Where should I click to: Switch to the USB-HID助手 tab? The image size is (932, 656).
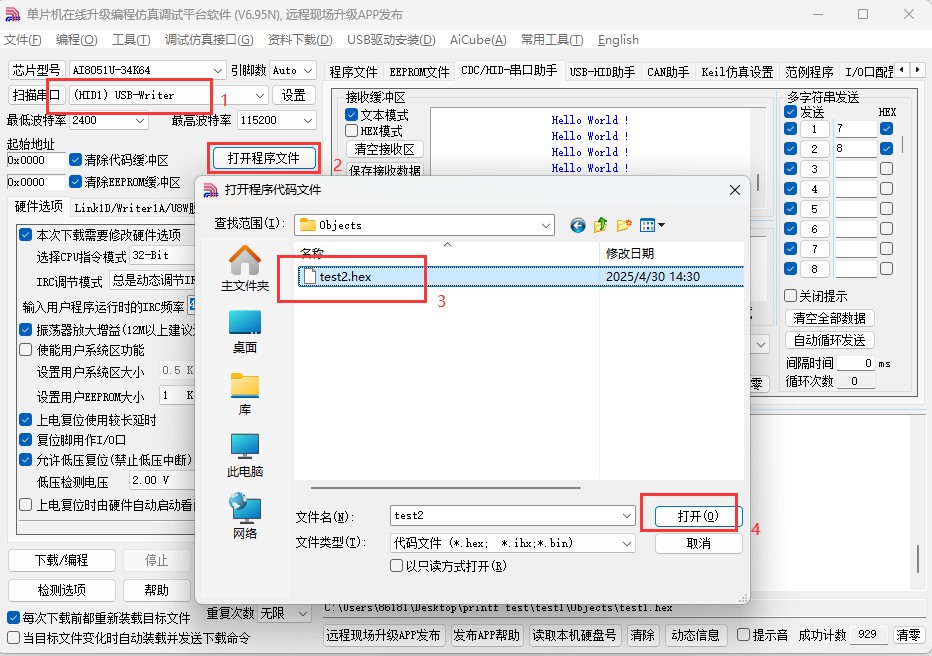602,72
